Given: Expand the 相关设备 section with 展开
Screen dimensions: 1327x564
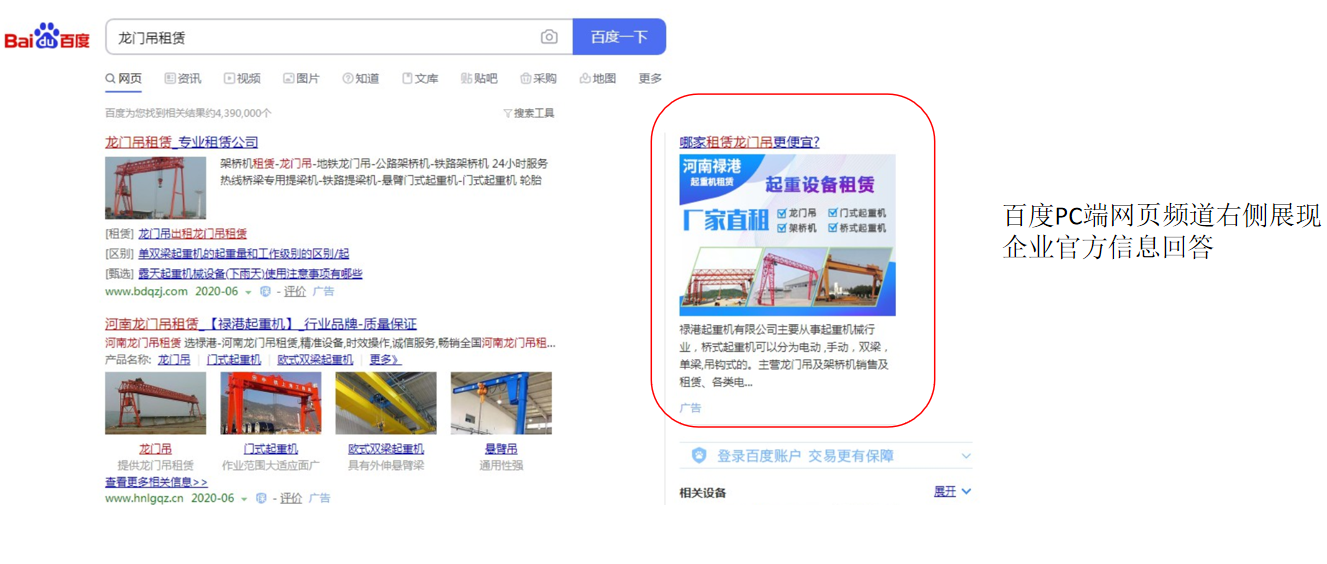Looking at the screenshot, I should (952, 491).
